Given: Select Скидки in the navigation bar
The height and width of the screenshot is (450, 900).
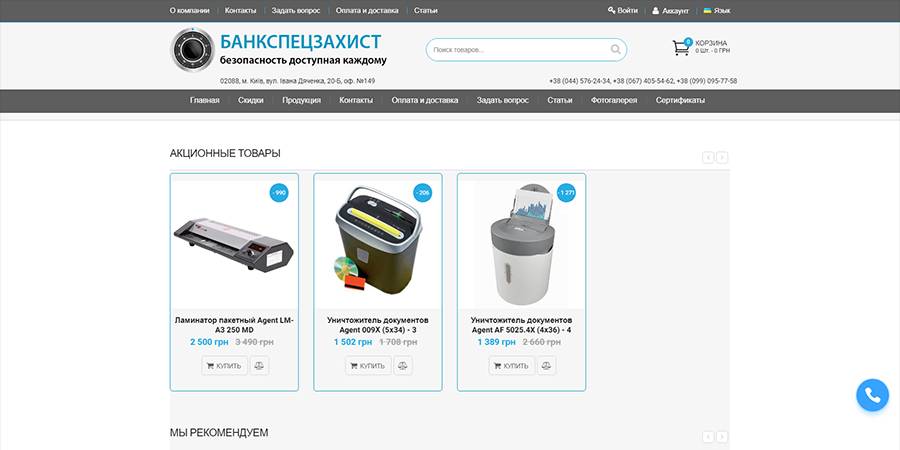Looking at the screenshot, I should pos(250,100).
